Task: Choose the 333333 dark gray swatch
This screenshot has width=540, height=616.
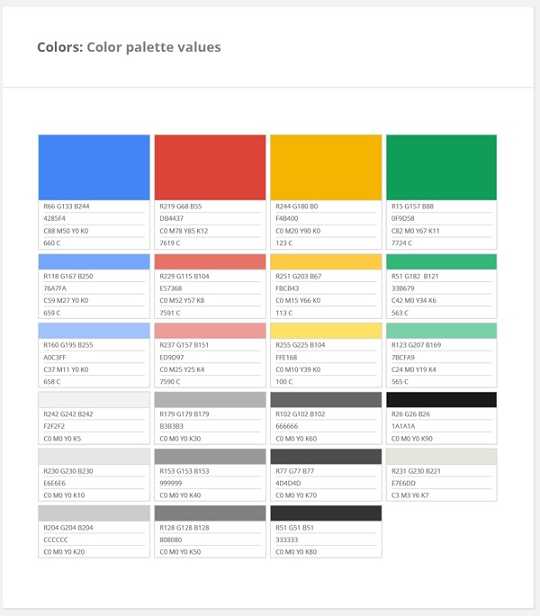Action: (x=326, y=513)
